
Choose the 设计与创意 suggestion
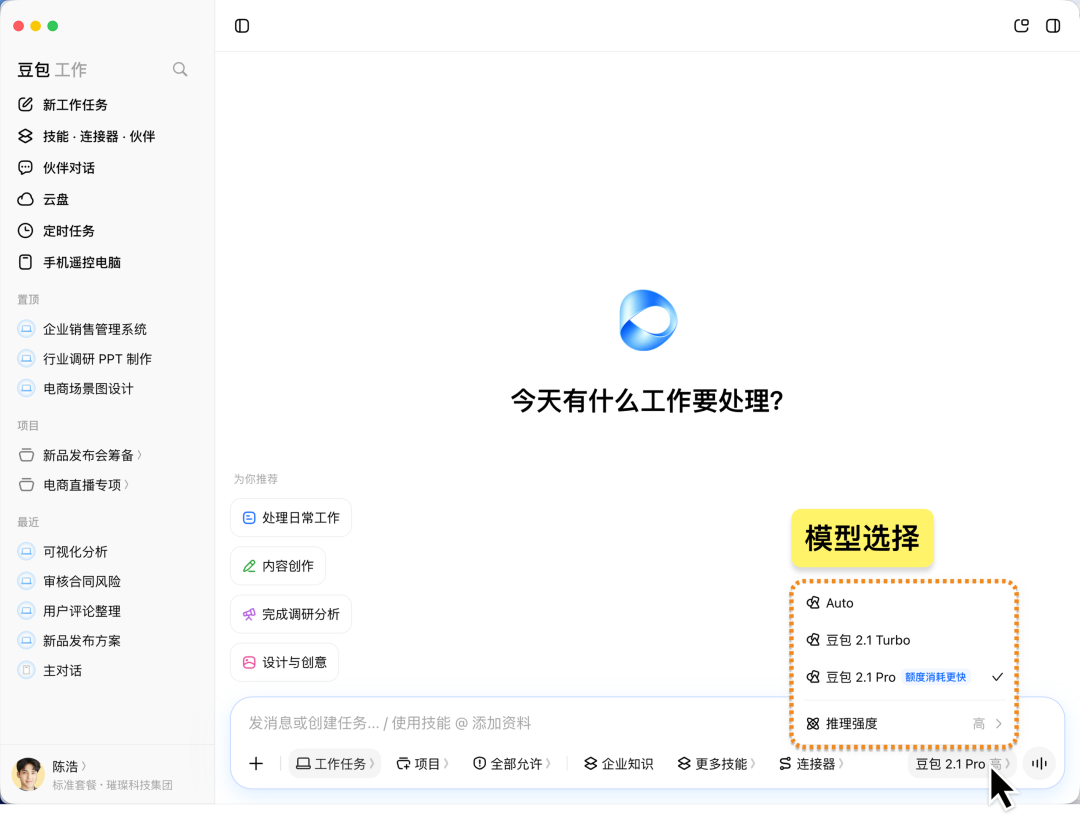284,662
